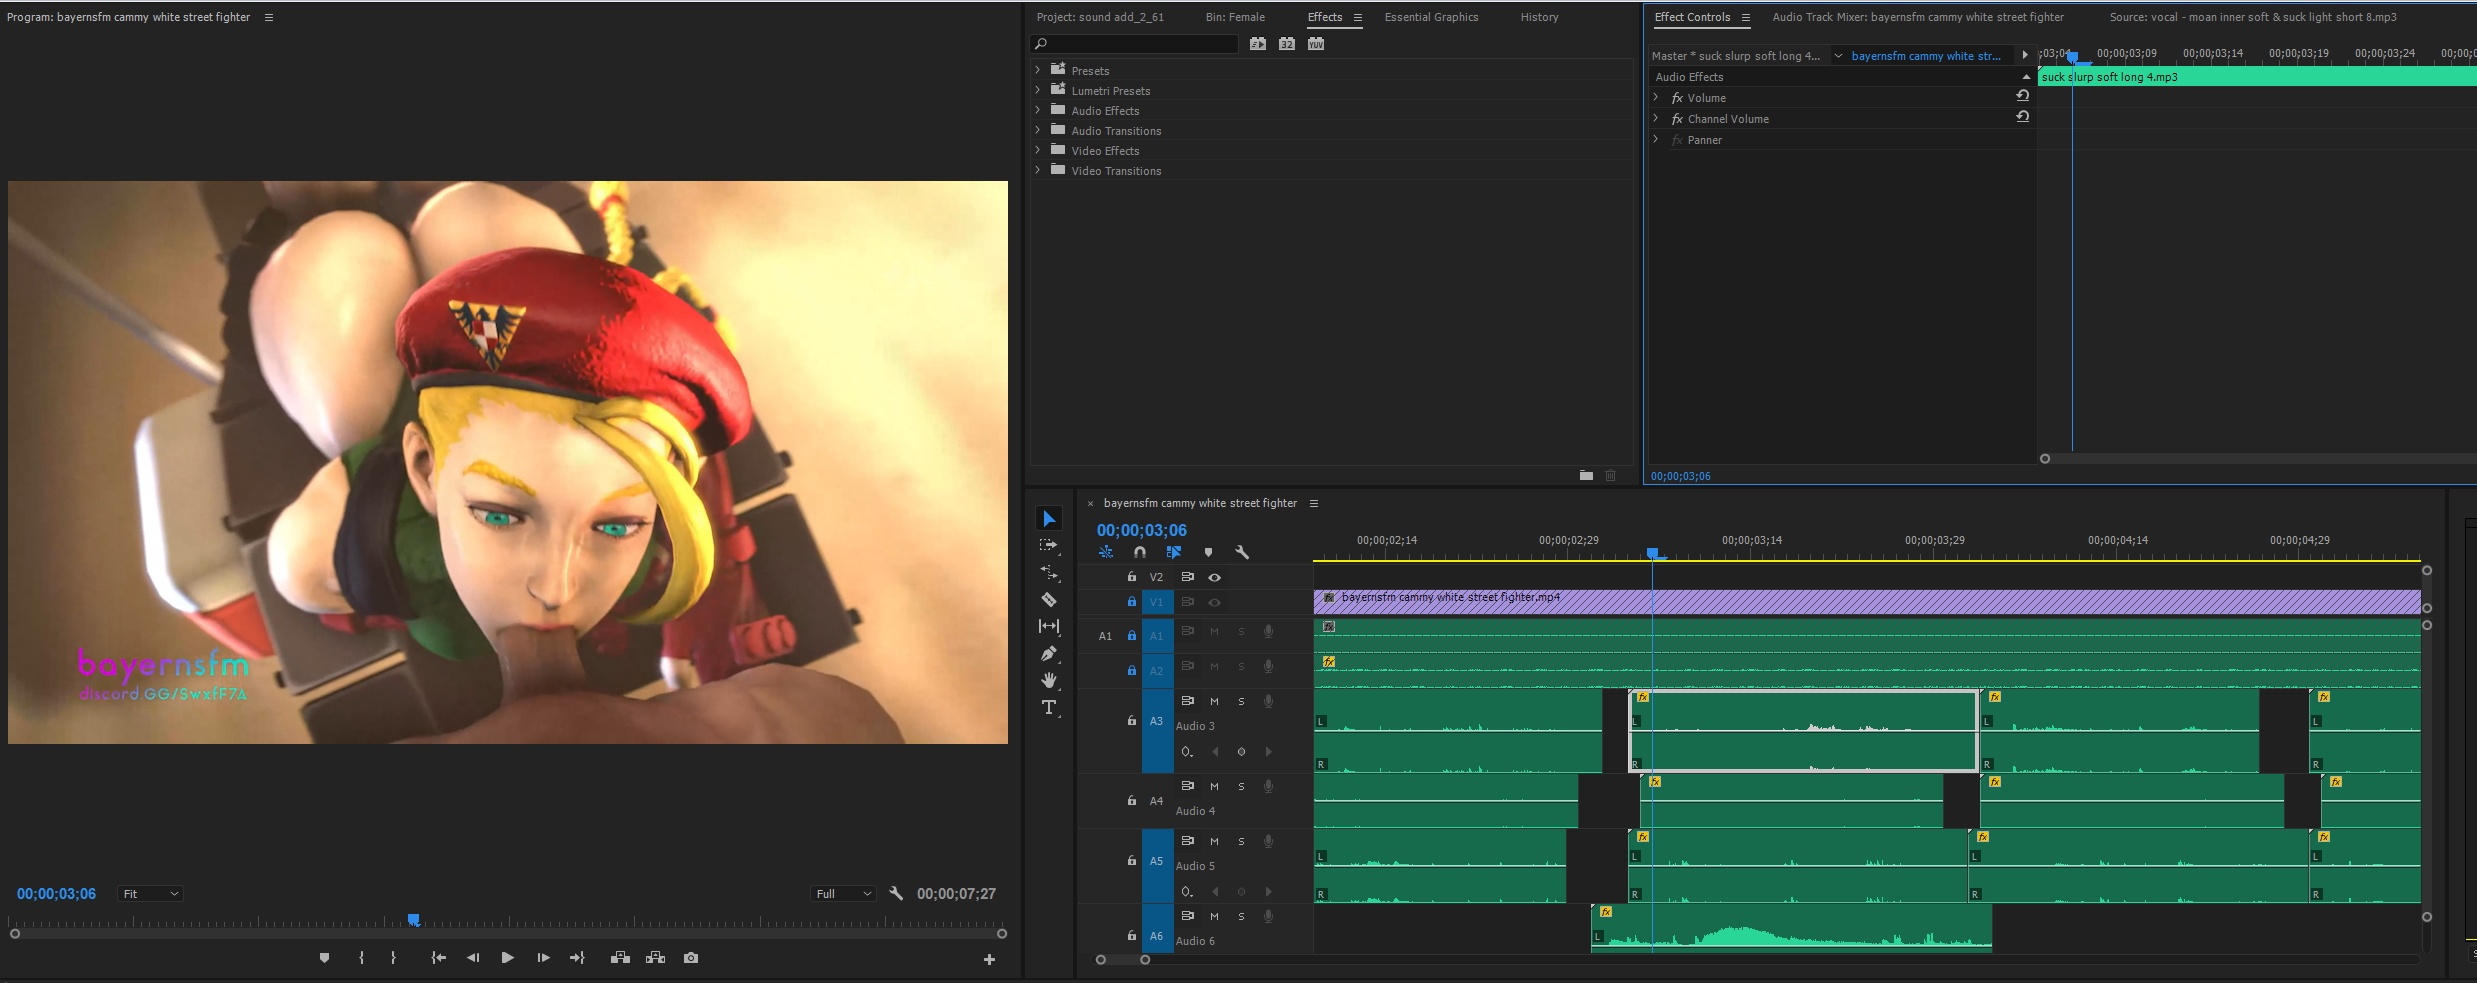Toggle Snap in the timeline header
Image resolution: width=2477 pixels, height=983 pixels.
pyautogui.click(x=1140, y=552)
